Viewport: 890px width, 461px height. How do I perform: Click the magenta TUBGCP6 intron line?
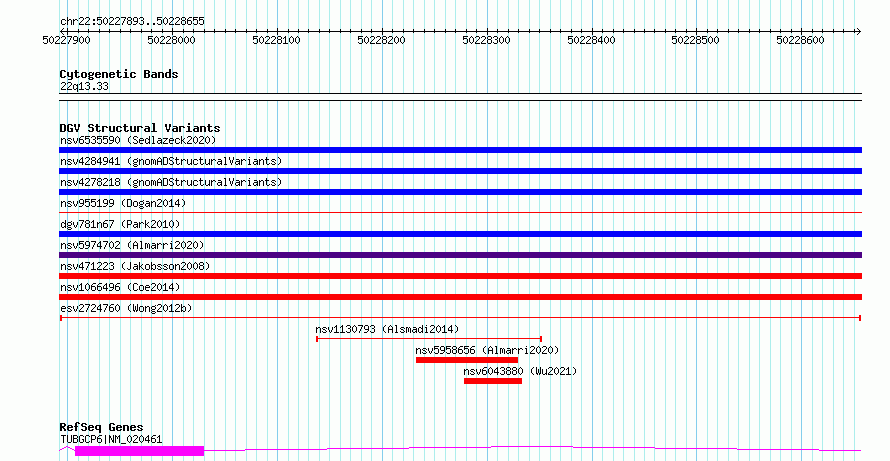pyautogui.click(x=532, y=447)
